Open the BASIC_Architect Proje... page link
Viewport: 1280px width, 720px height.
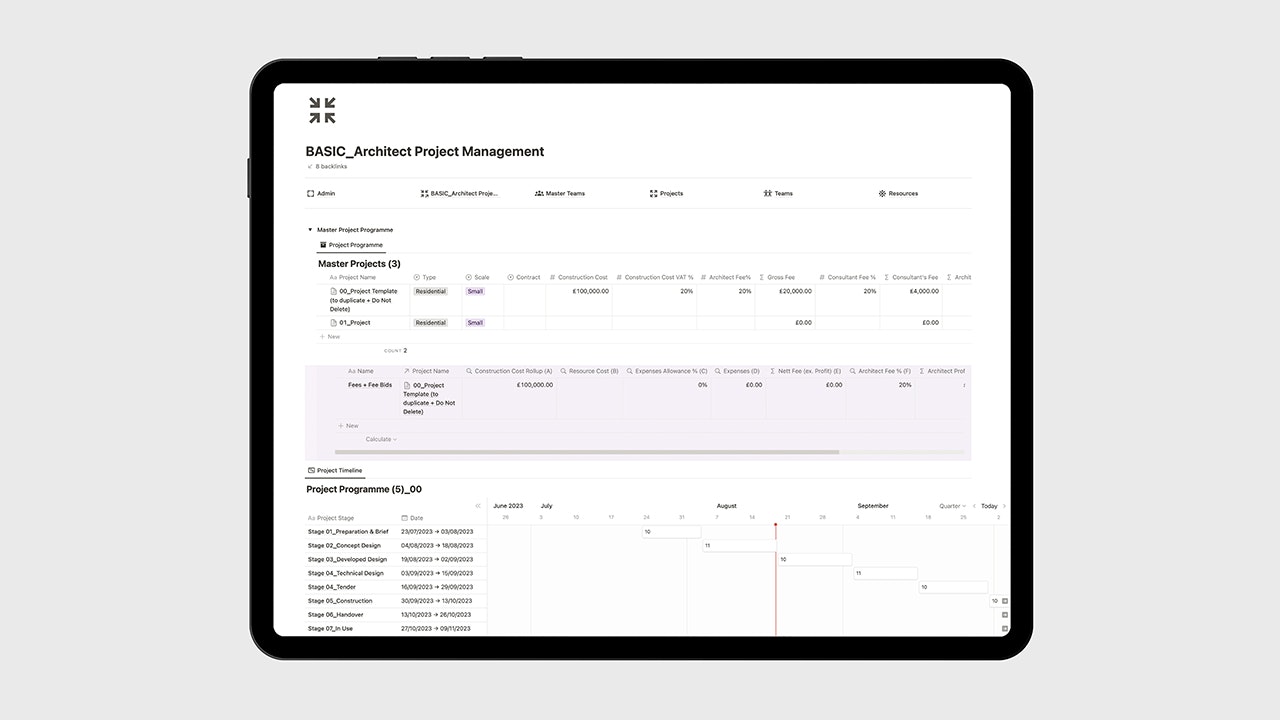coord(459,193)
